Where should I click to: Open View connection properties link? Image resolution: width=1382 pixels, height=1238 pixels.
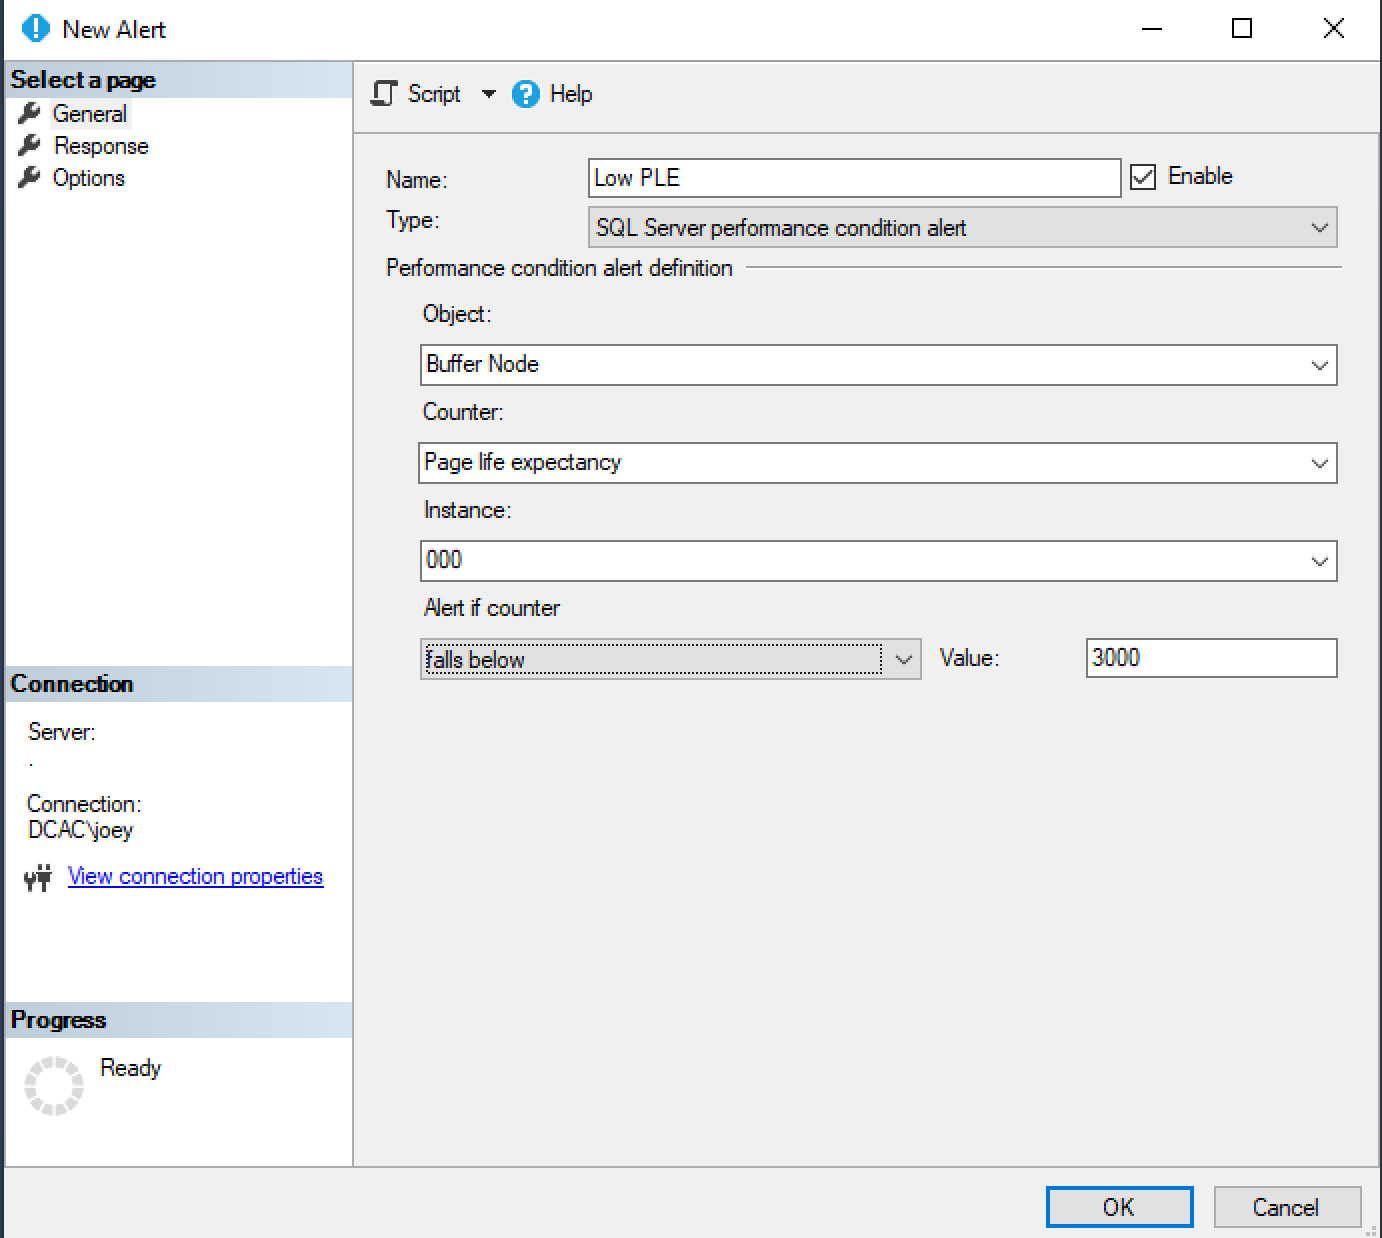point(195,877)
